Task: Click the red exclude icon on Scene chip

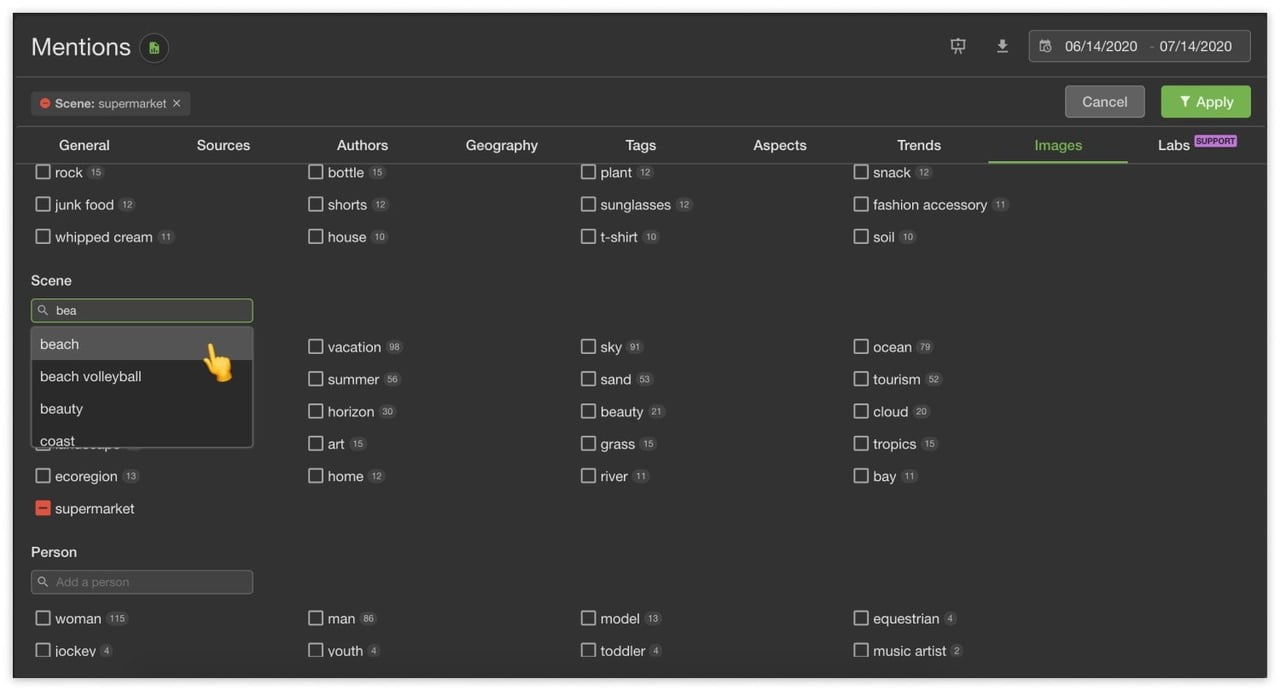Action: [45, 103]
